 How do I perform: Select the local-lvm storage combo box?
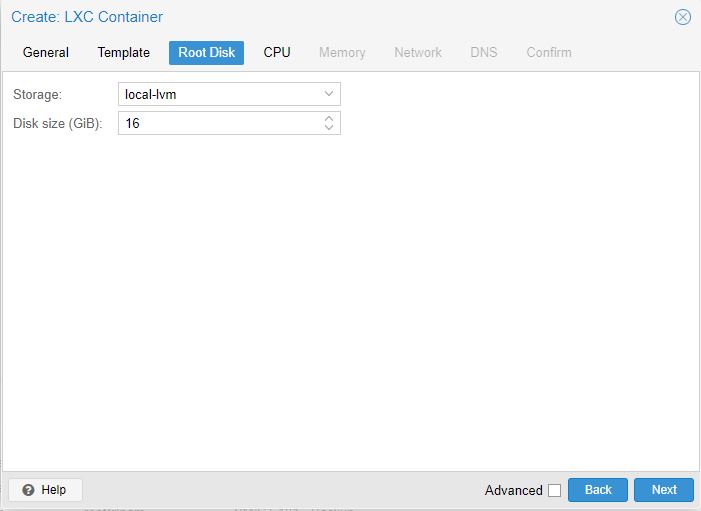[x=218, y=94]
